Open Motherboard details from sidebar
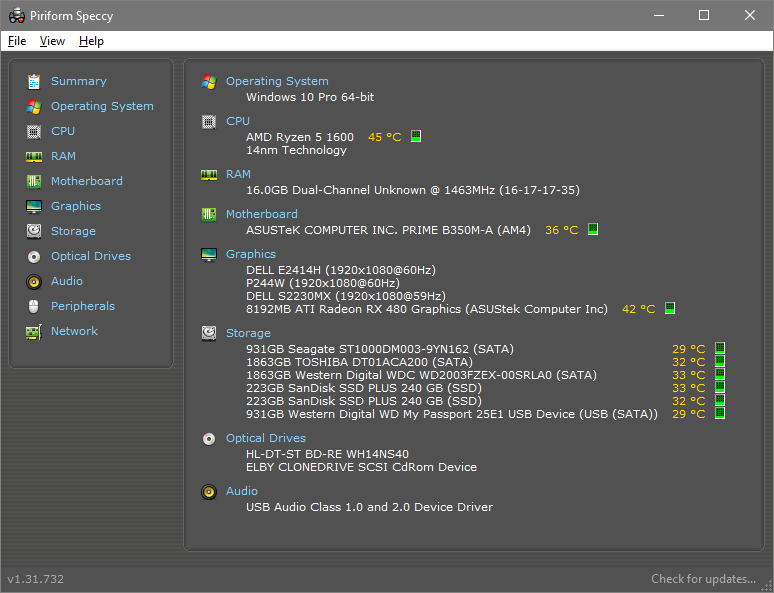Screen dimensions: 774x593 86,181
